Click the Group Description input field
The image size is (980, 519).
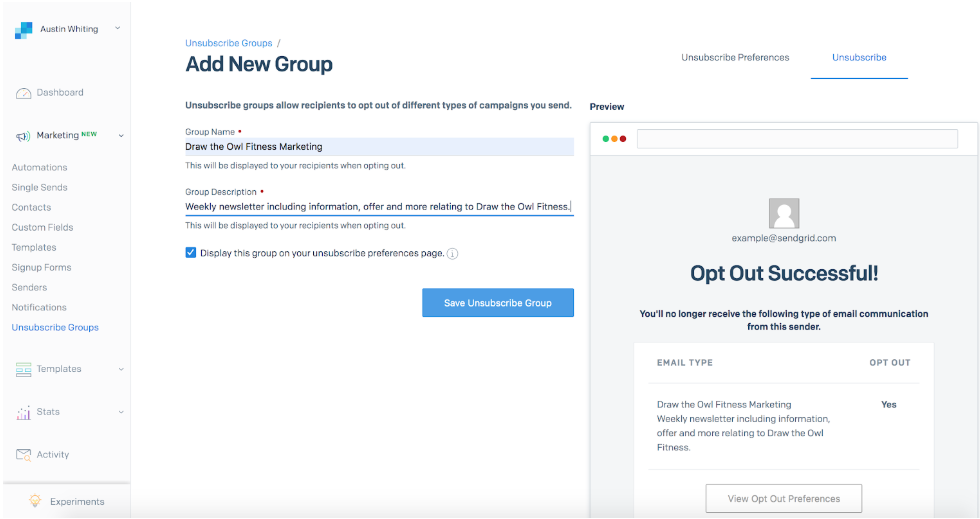coord(379,207)
